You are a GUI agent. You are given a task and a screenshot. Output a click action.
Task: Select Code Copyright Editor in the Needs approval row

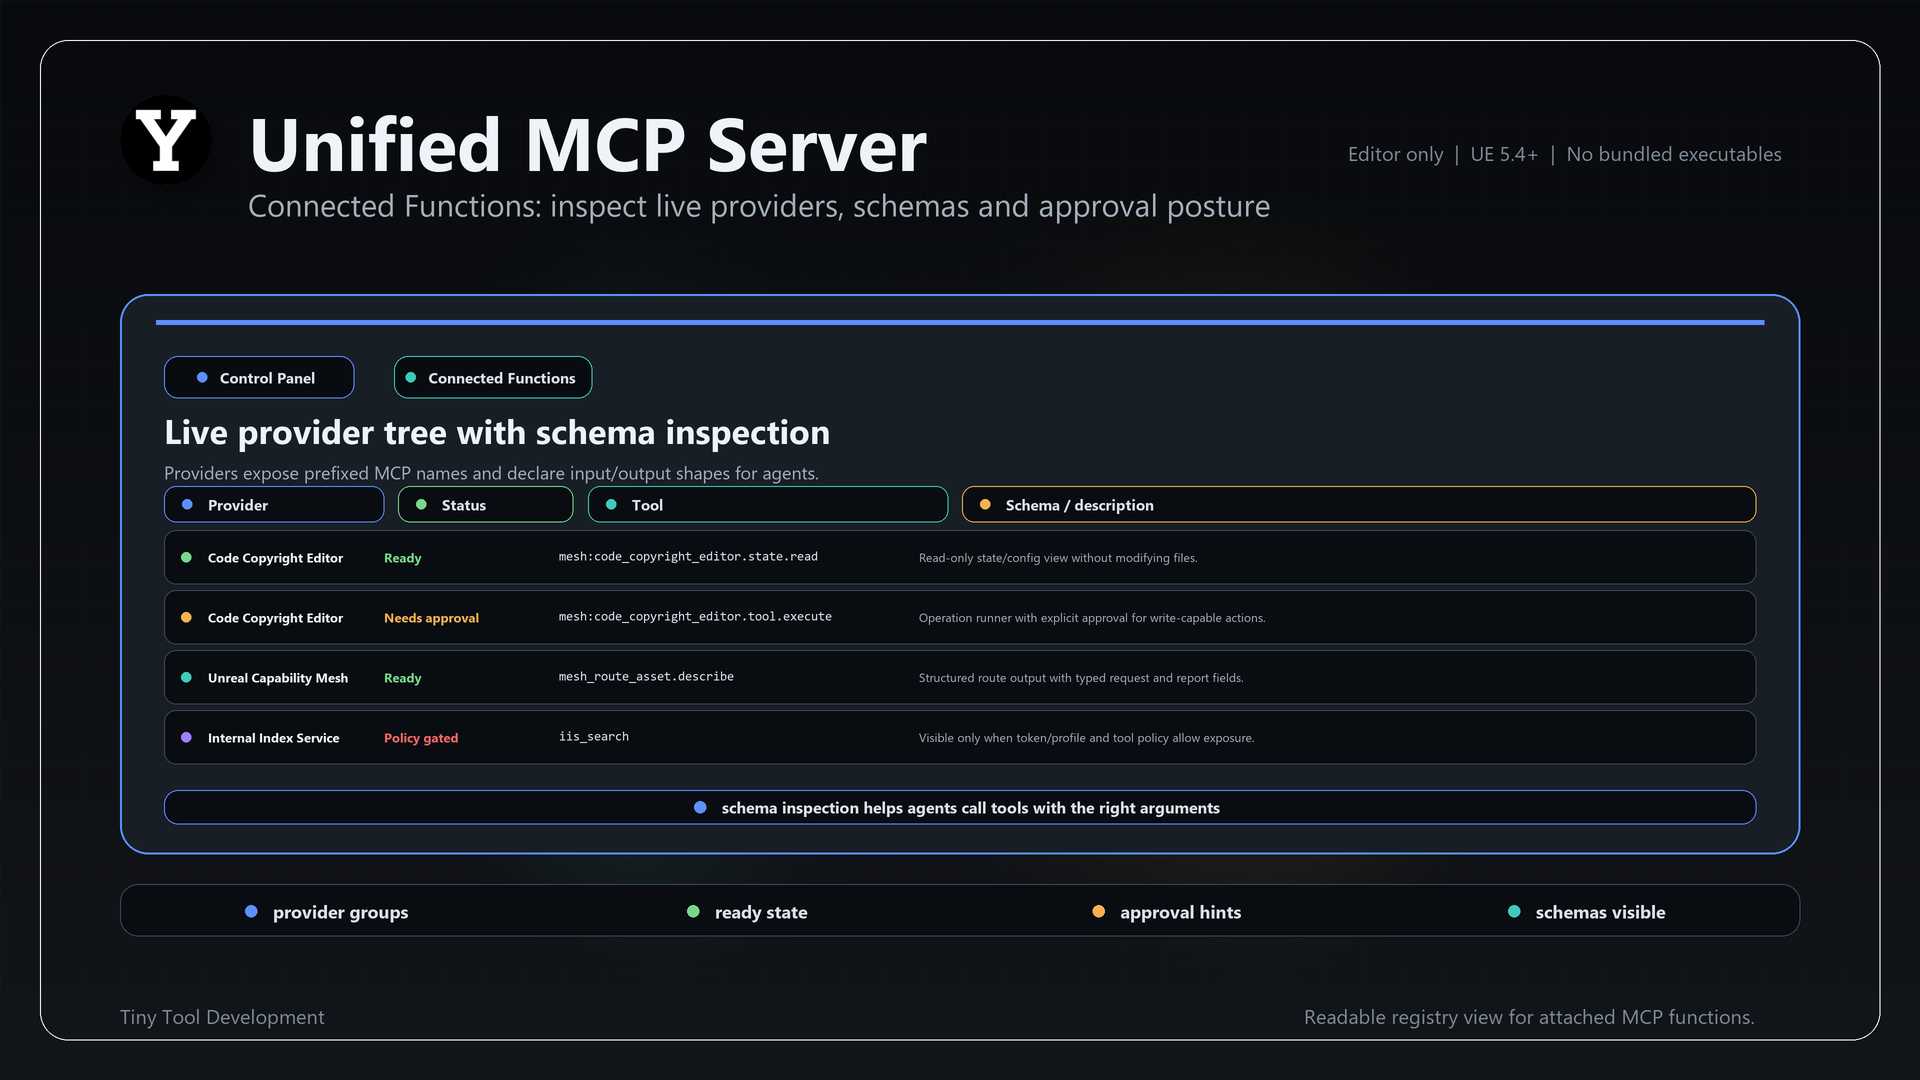coord(275,618)
